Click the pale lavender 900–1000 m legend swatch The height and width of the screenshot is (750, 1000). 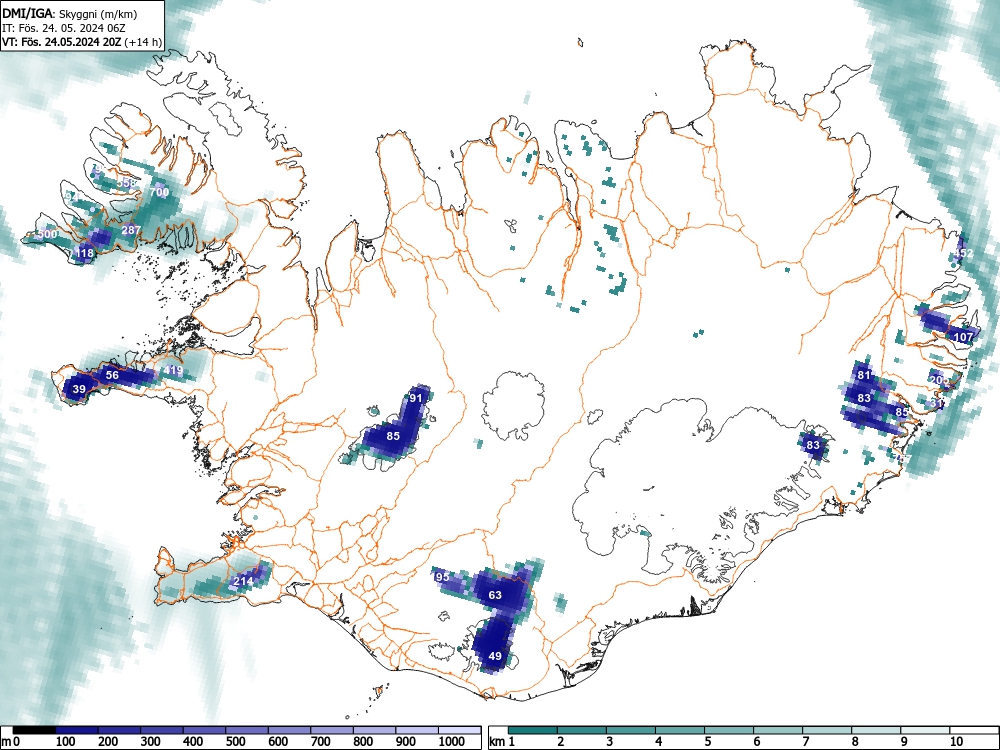tap(417, 730)
